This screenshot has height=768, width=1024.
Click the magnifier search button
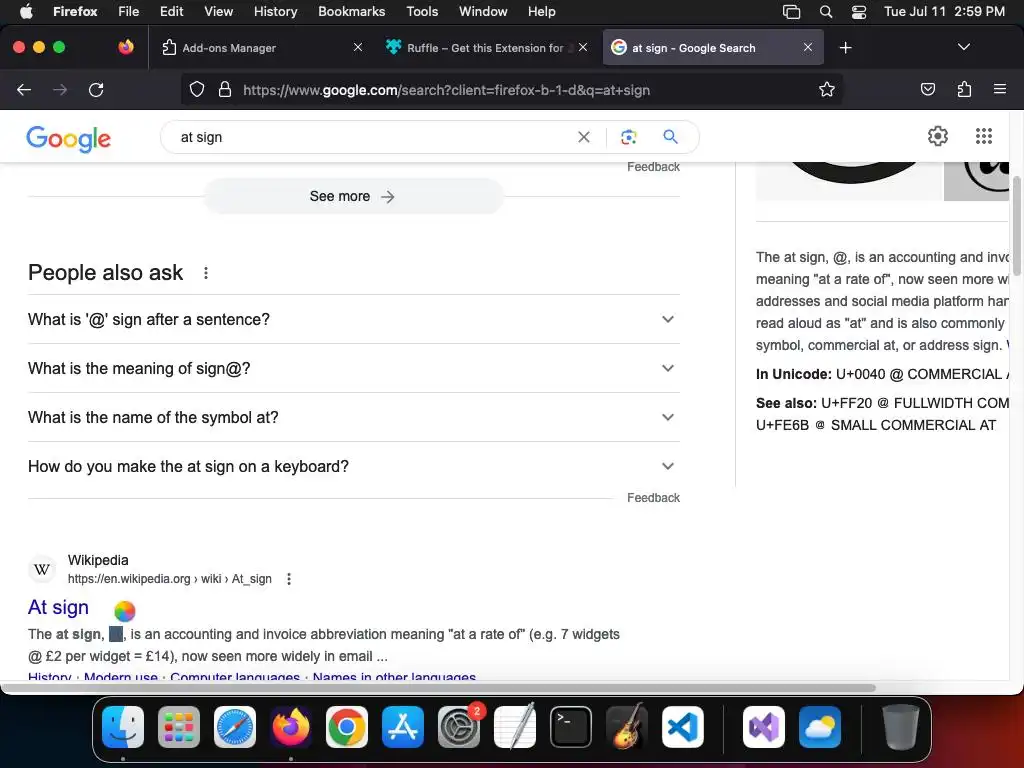(670, 136)
